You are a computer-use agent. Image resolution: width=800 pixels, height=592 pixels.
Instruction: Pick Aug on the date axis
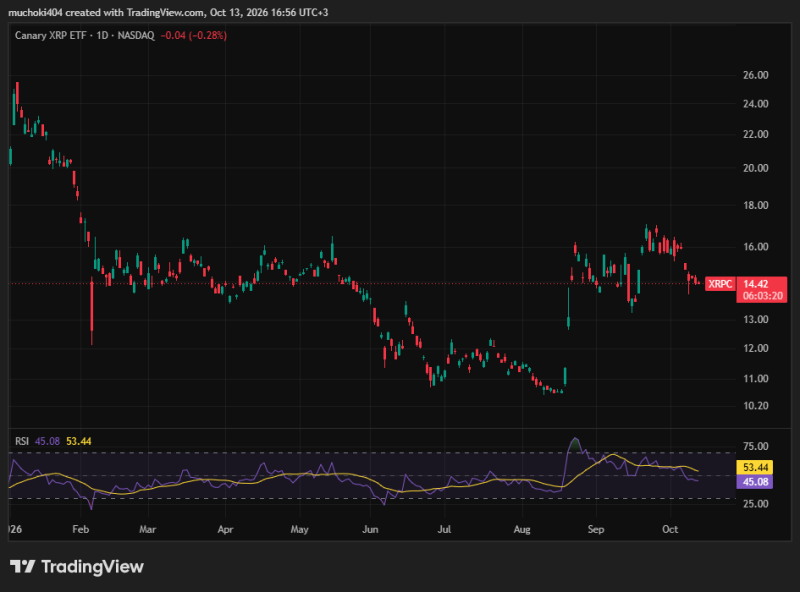point(522,529)
